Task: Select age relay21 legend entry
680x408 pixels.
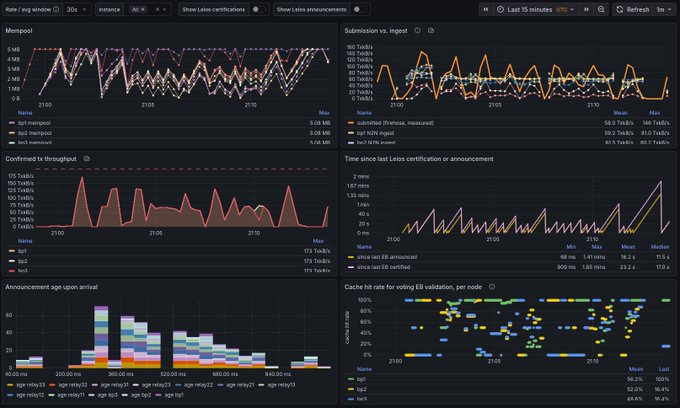Action: pos(240,385)
